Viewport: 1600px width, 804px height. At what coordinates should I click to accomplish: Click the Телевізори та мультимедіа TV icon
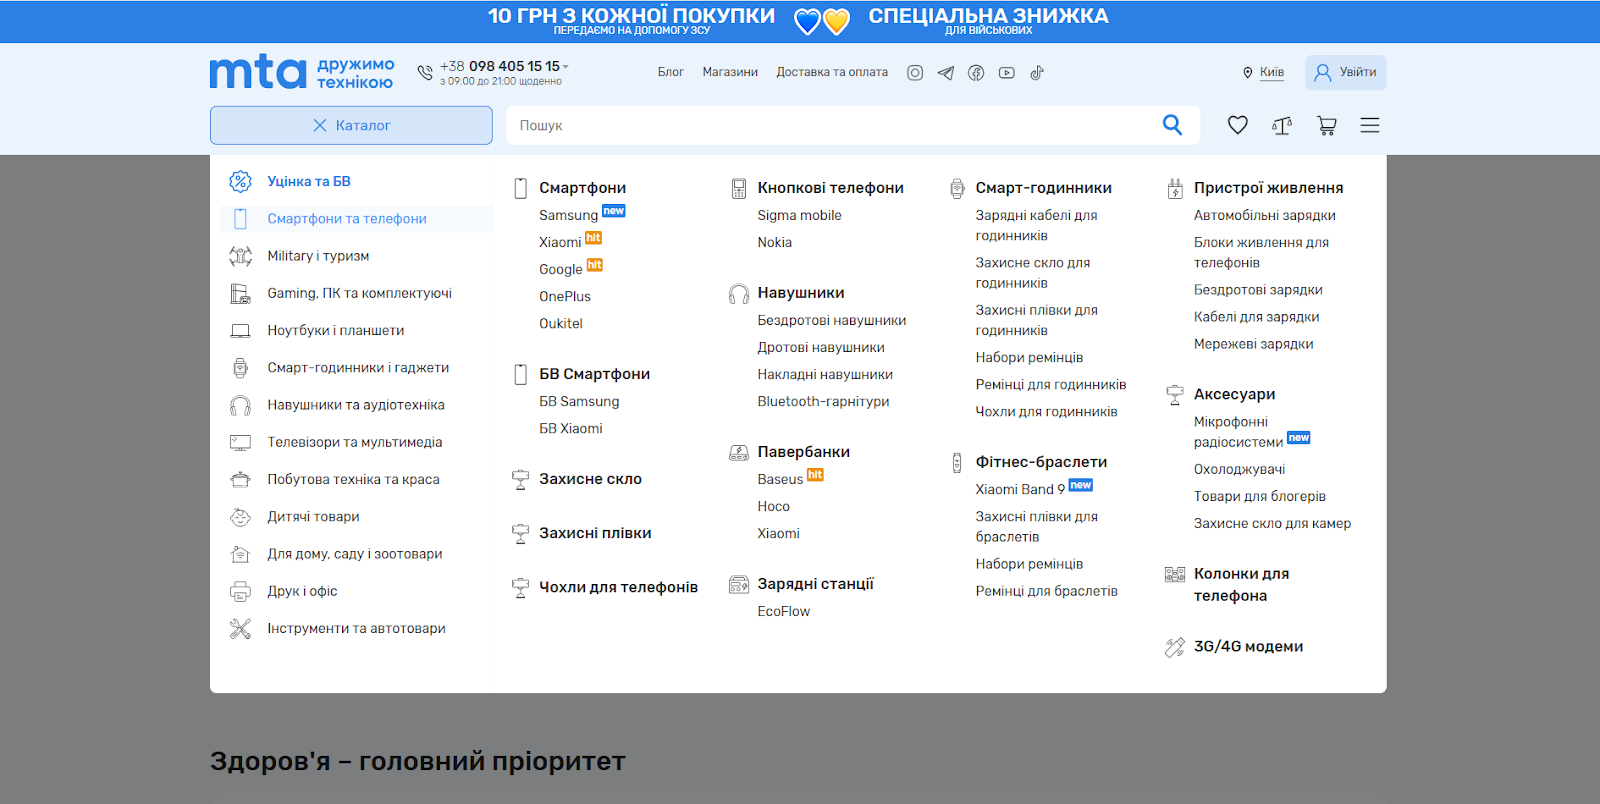pyautogui.click(x=240, y=442)
